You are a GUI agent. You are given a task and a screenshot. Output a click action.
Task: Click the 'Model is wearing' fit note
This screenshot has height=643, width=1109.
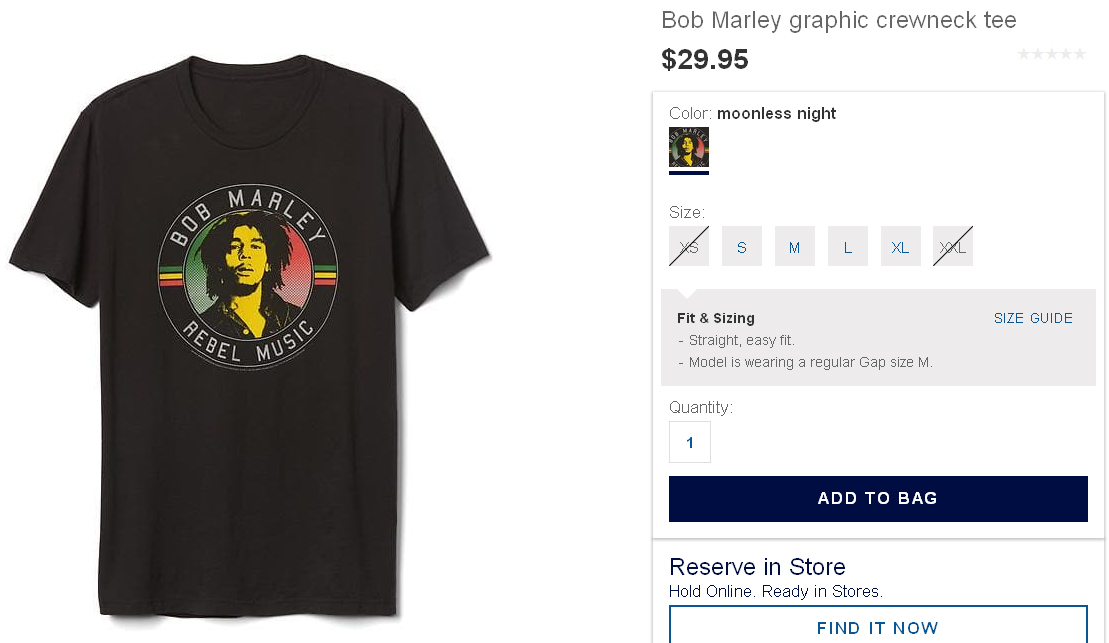tap(810, 362)
